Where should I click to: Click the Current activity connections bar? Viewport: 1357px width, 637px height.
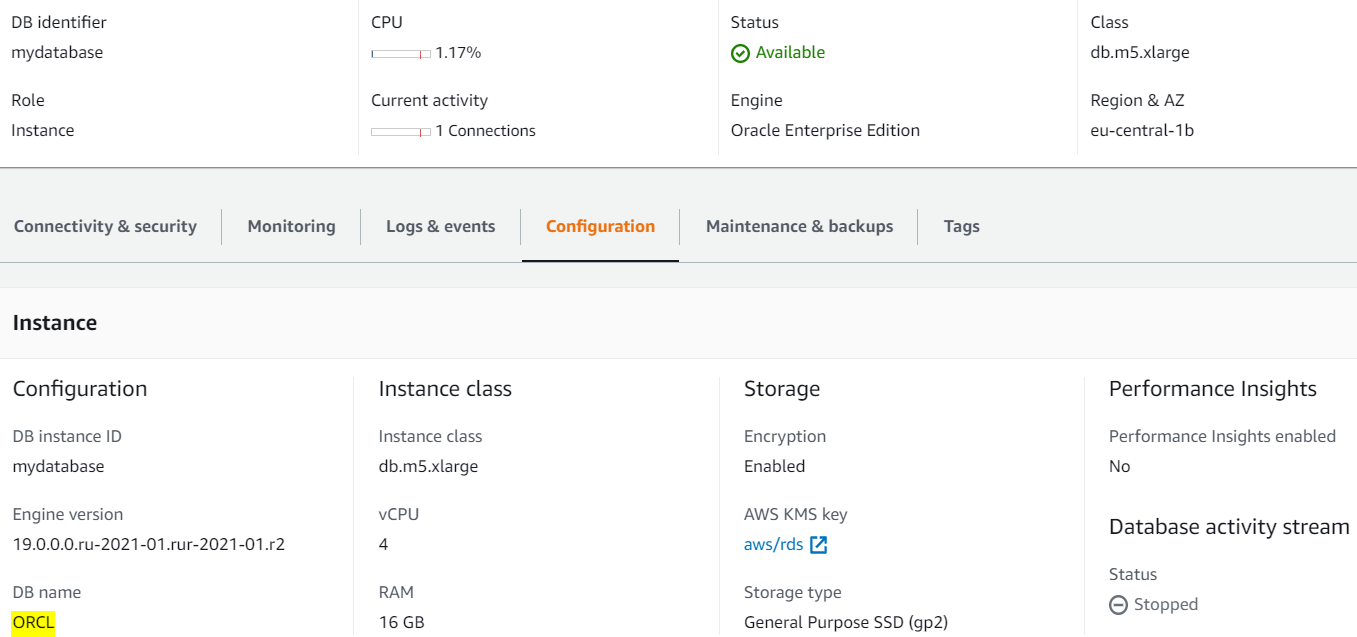tap(400, 132)
